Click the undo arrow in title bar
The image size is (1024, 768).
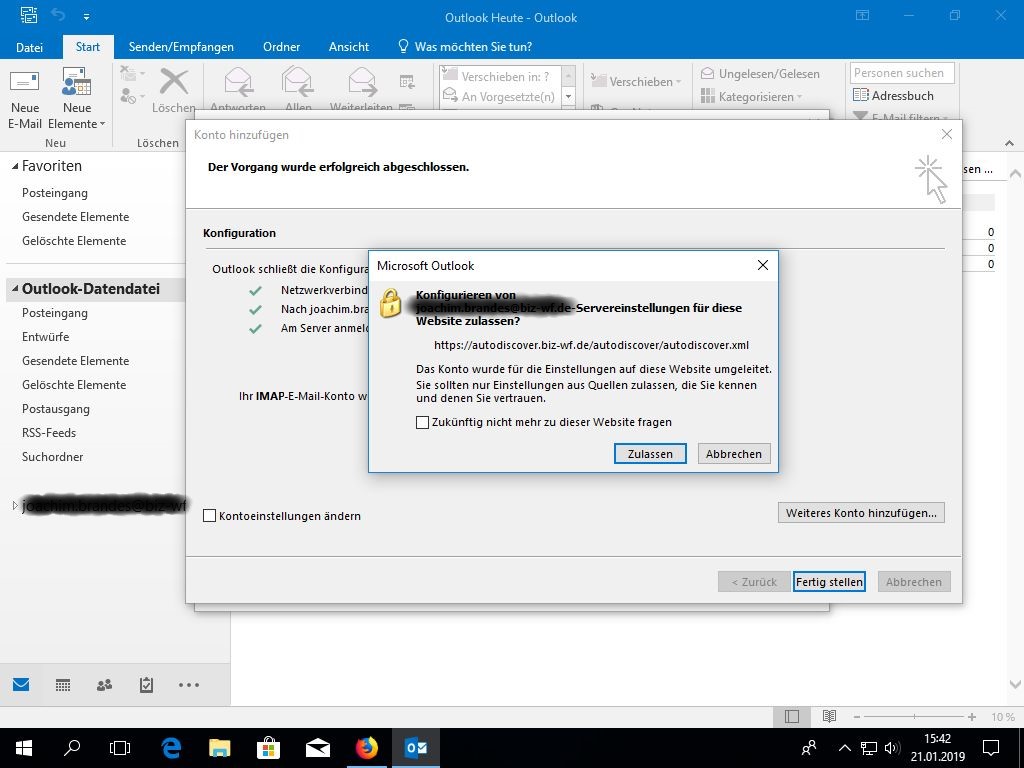pyautogui.click(x=59, y=16)
